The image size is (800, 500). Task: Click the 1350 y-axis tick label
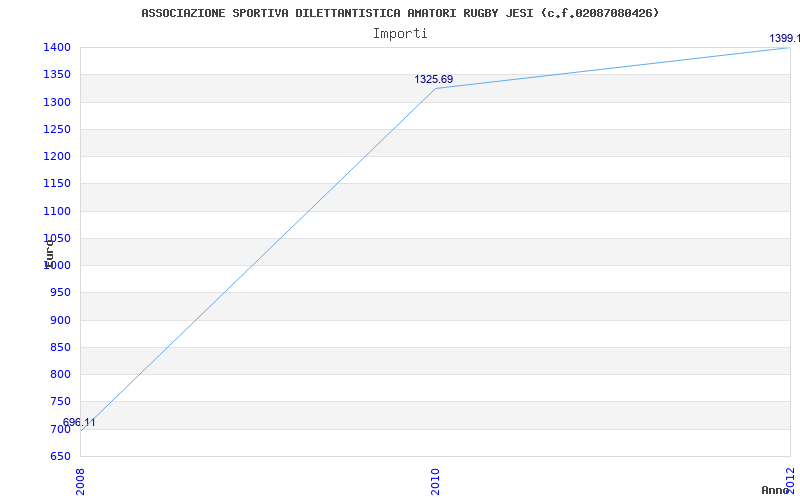pos(57,75)
